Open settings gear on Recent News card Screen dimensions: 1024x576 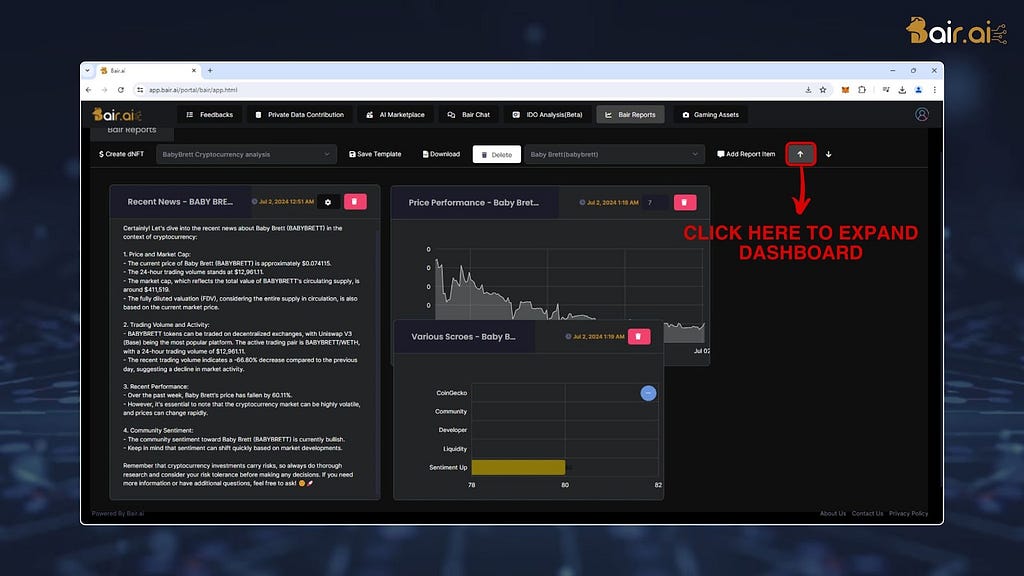pos(328,202)
